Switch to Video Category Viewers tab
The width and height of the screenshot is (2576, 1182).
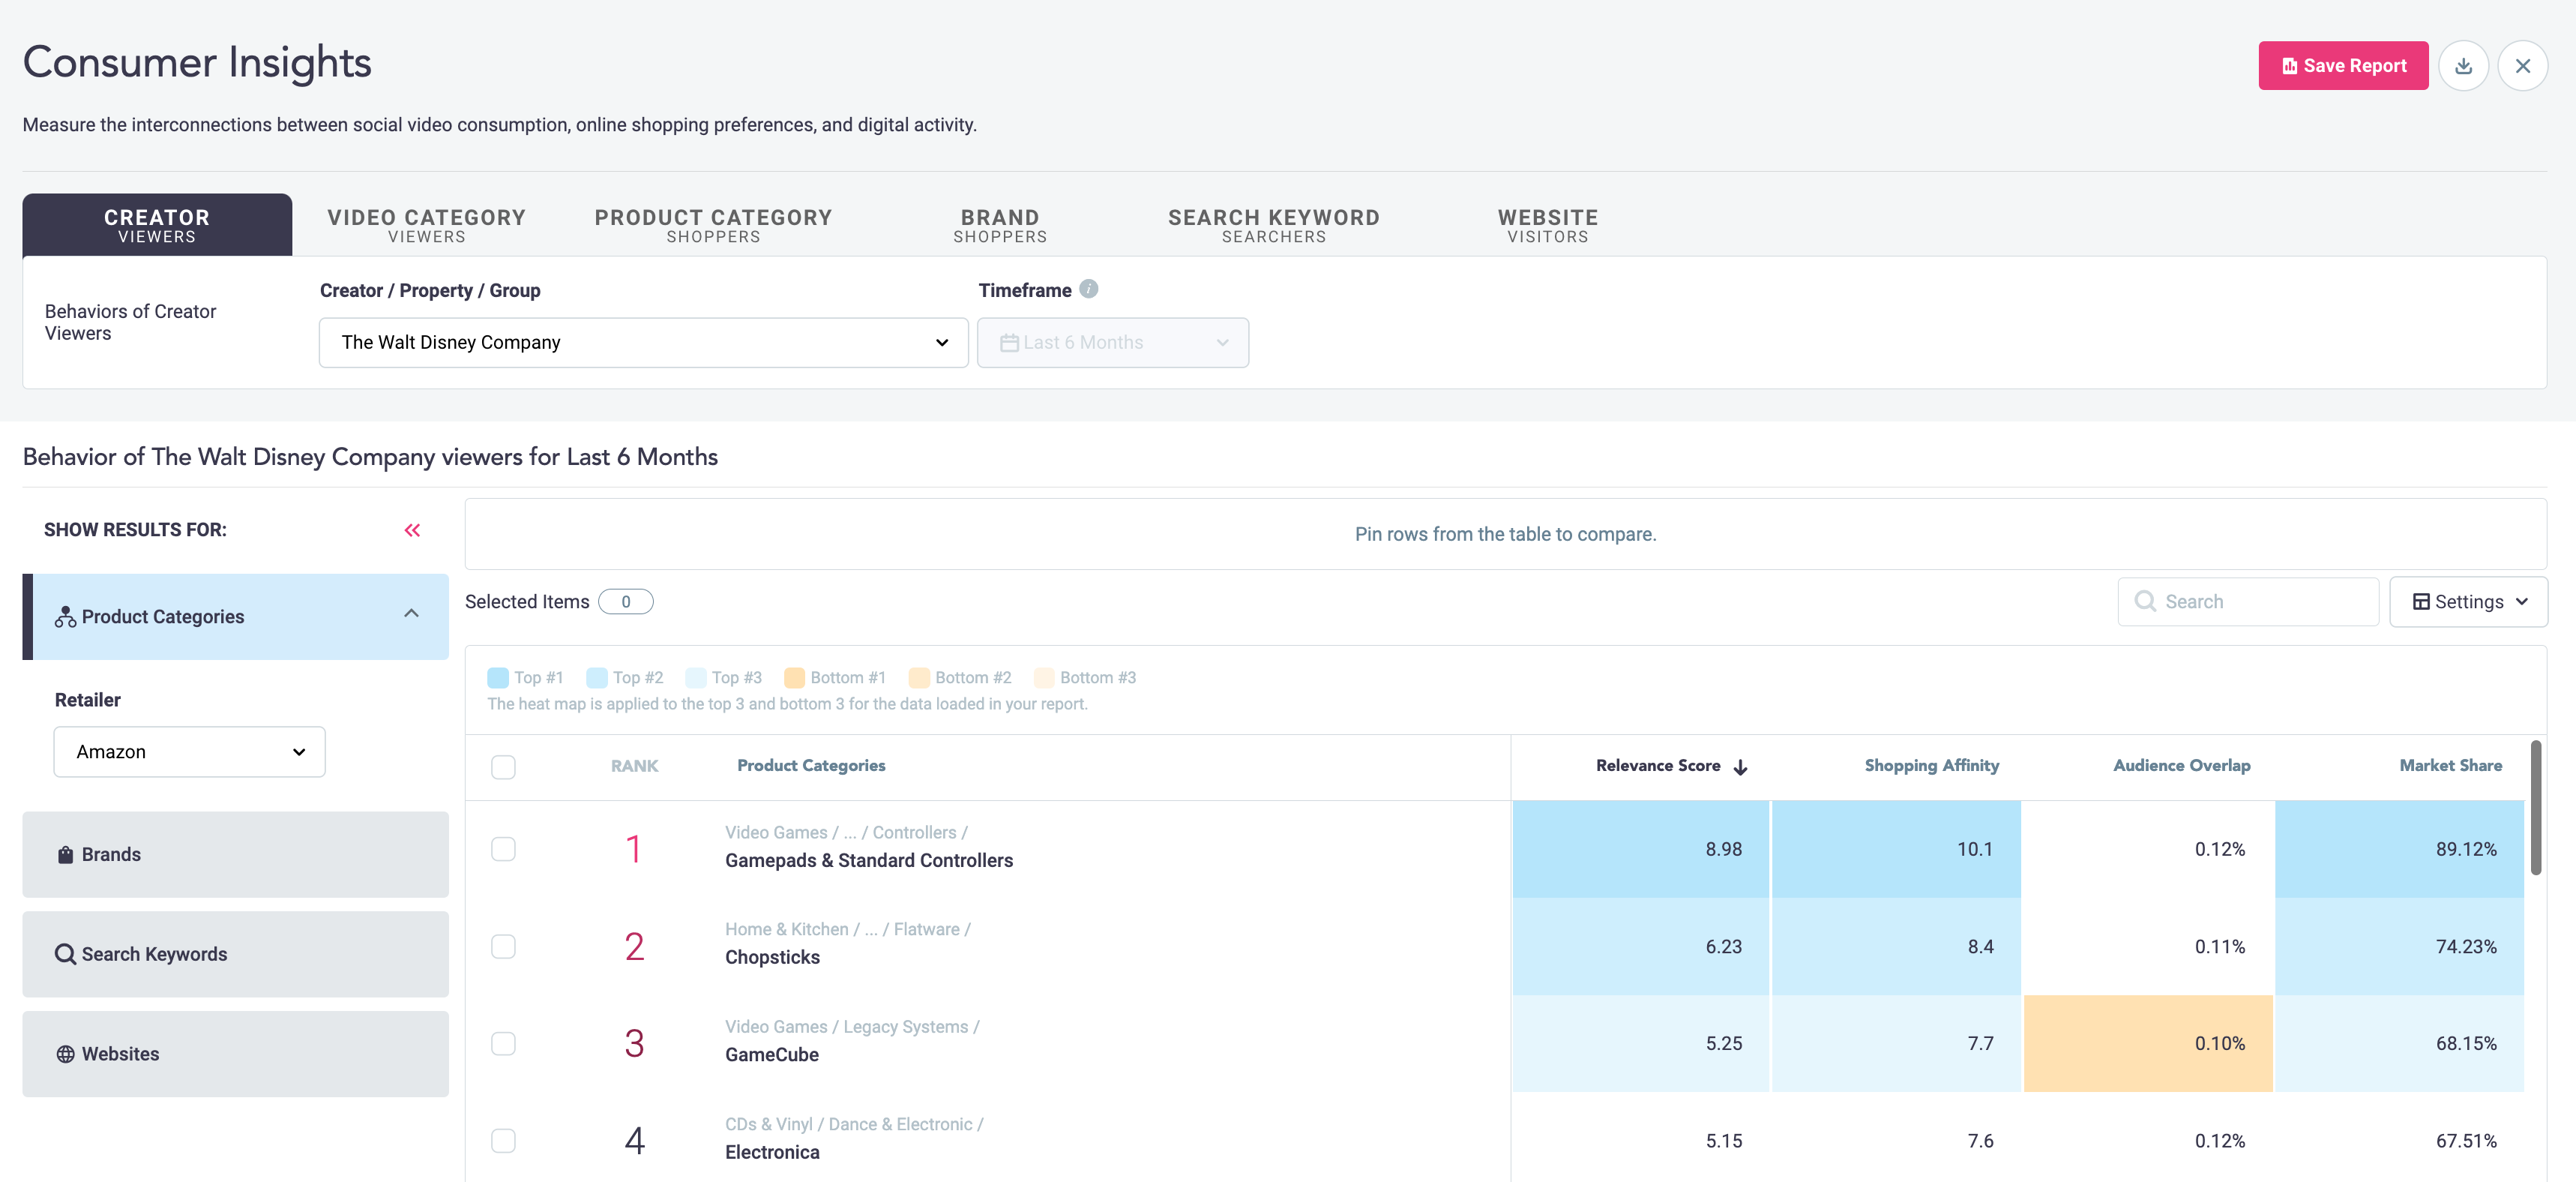[x=426, y=225]
